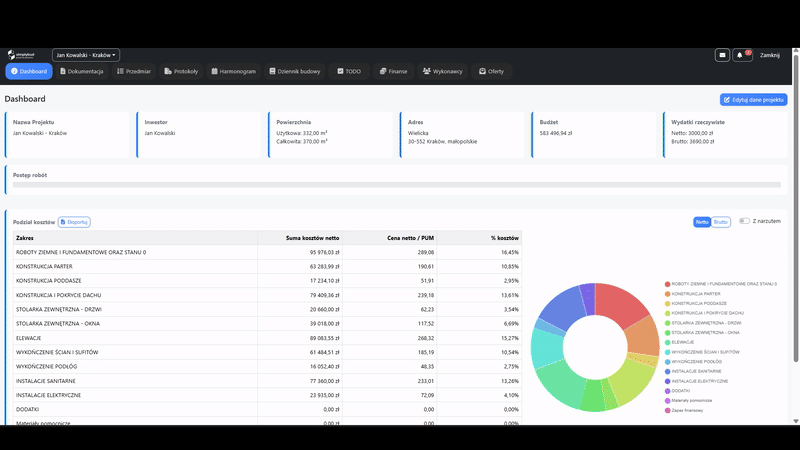The image size is (800, 450).
Task: Open the Dokumentacja tab
Action: (82, 71)
